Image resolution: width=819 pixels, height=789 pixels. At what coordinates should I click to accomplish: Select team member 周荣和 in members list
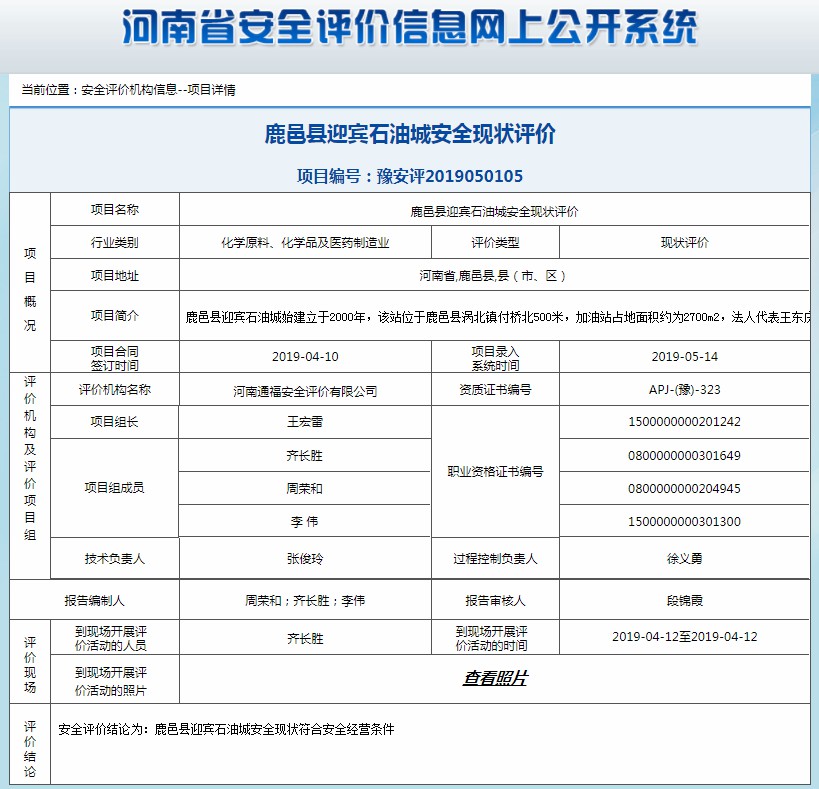[x=305, y=488]
